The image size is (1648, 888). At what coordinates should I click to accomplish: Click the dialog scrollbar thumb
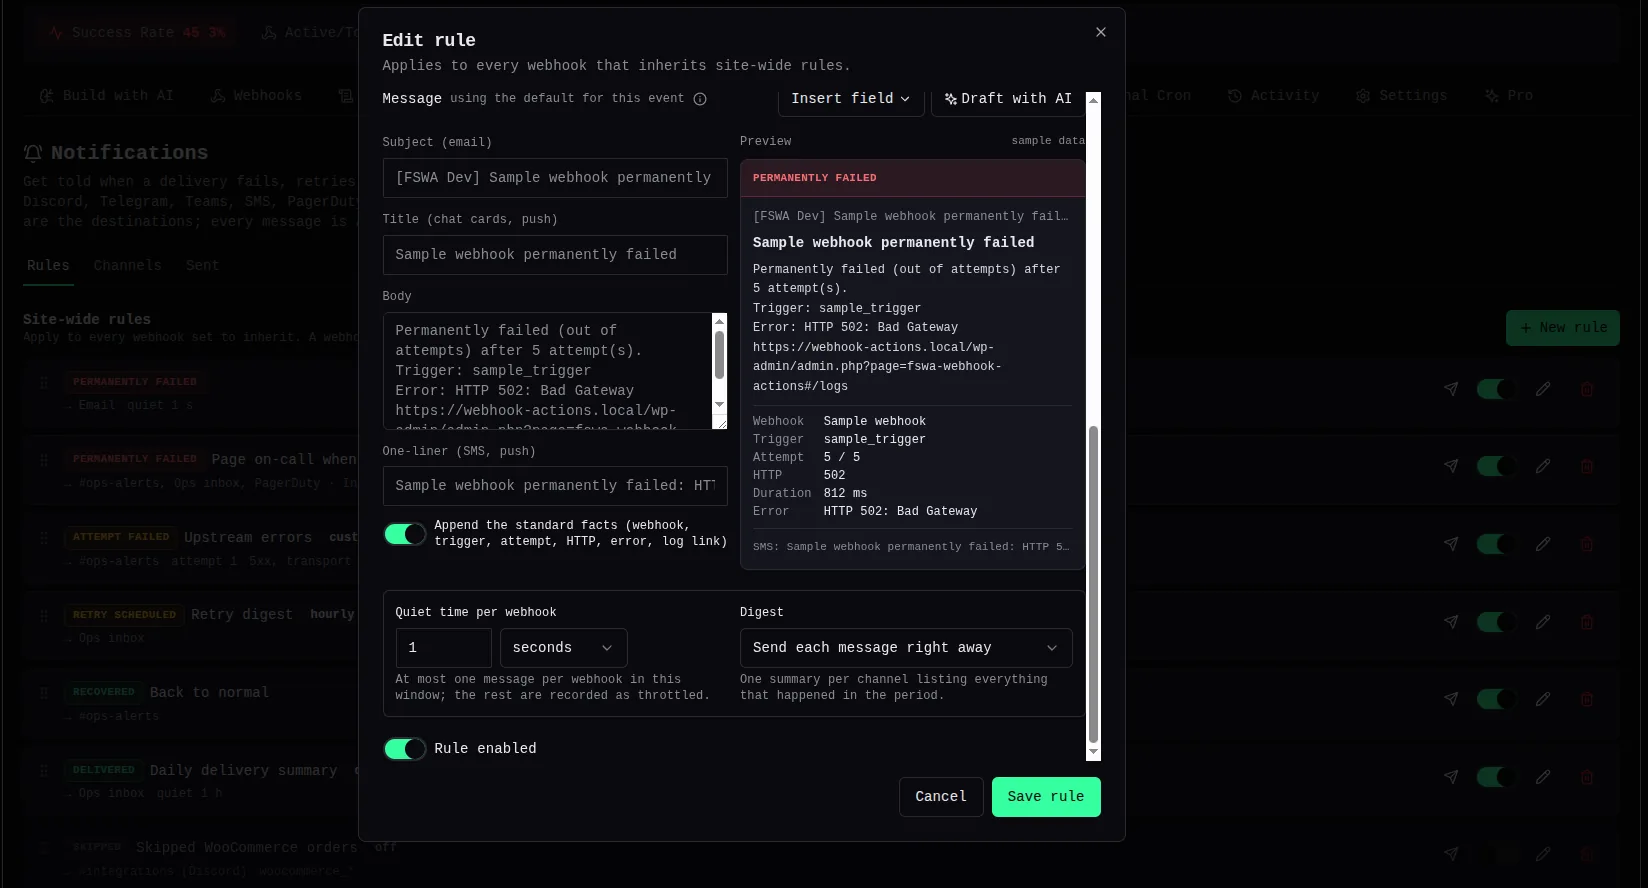tap(1093, 585)
